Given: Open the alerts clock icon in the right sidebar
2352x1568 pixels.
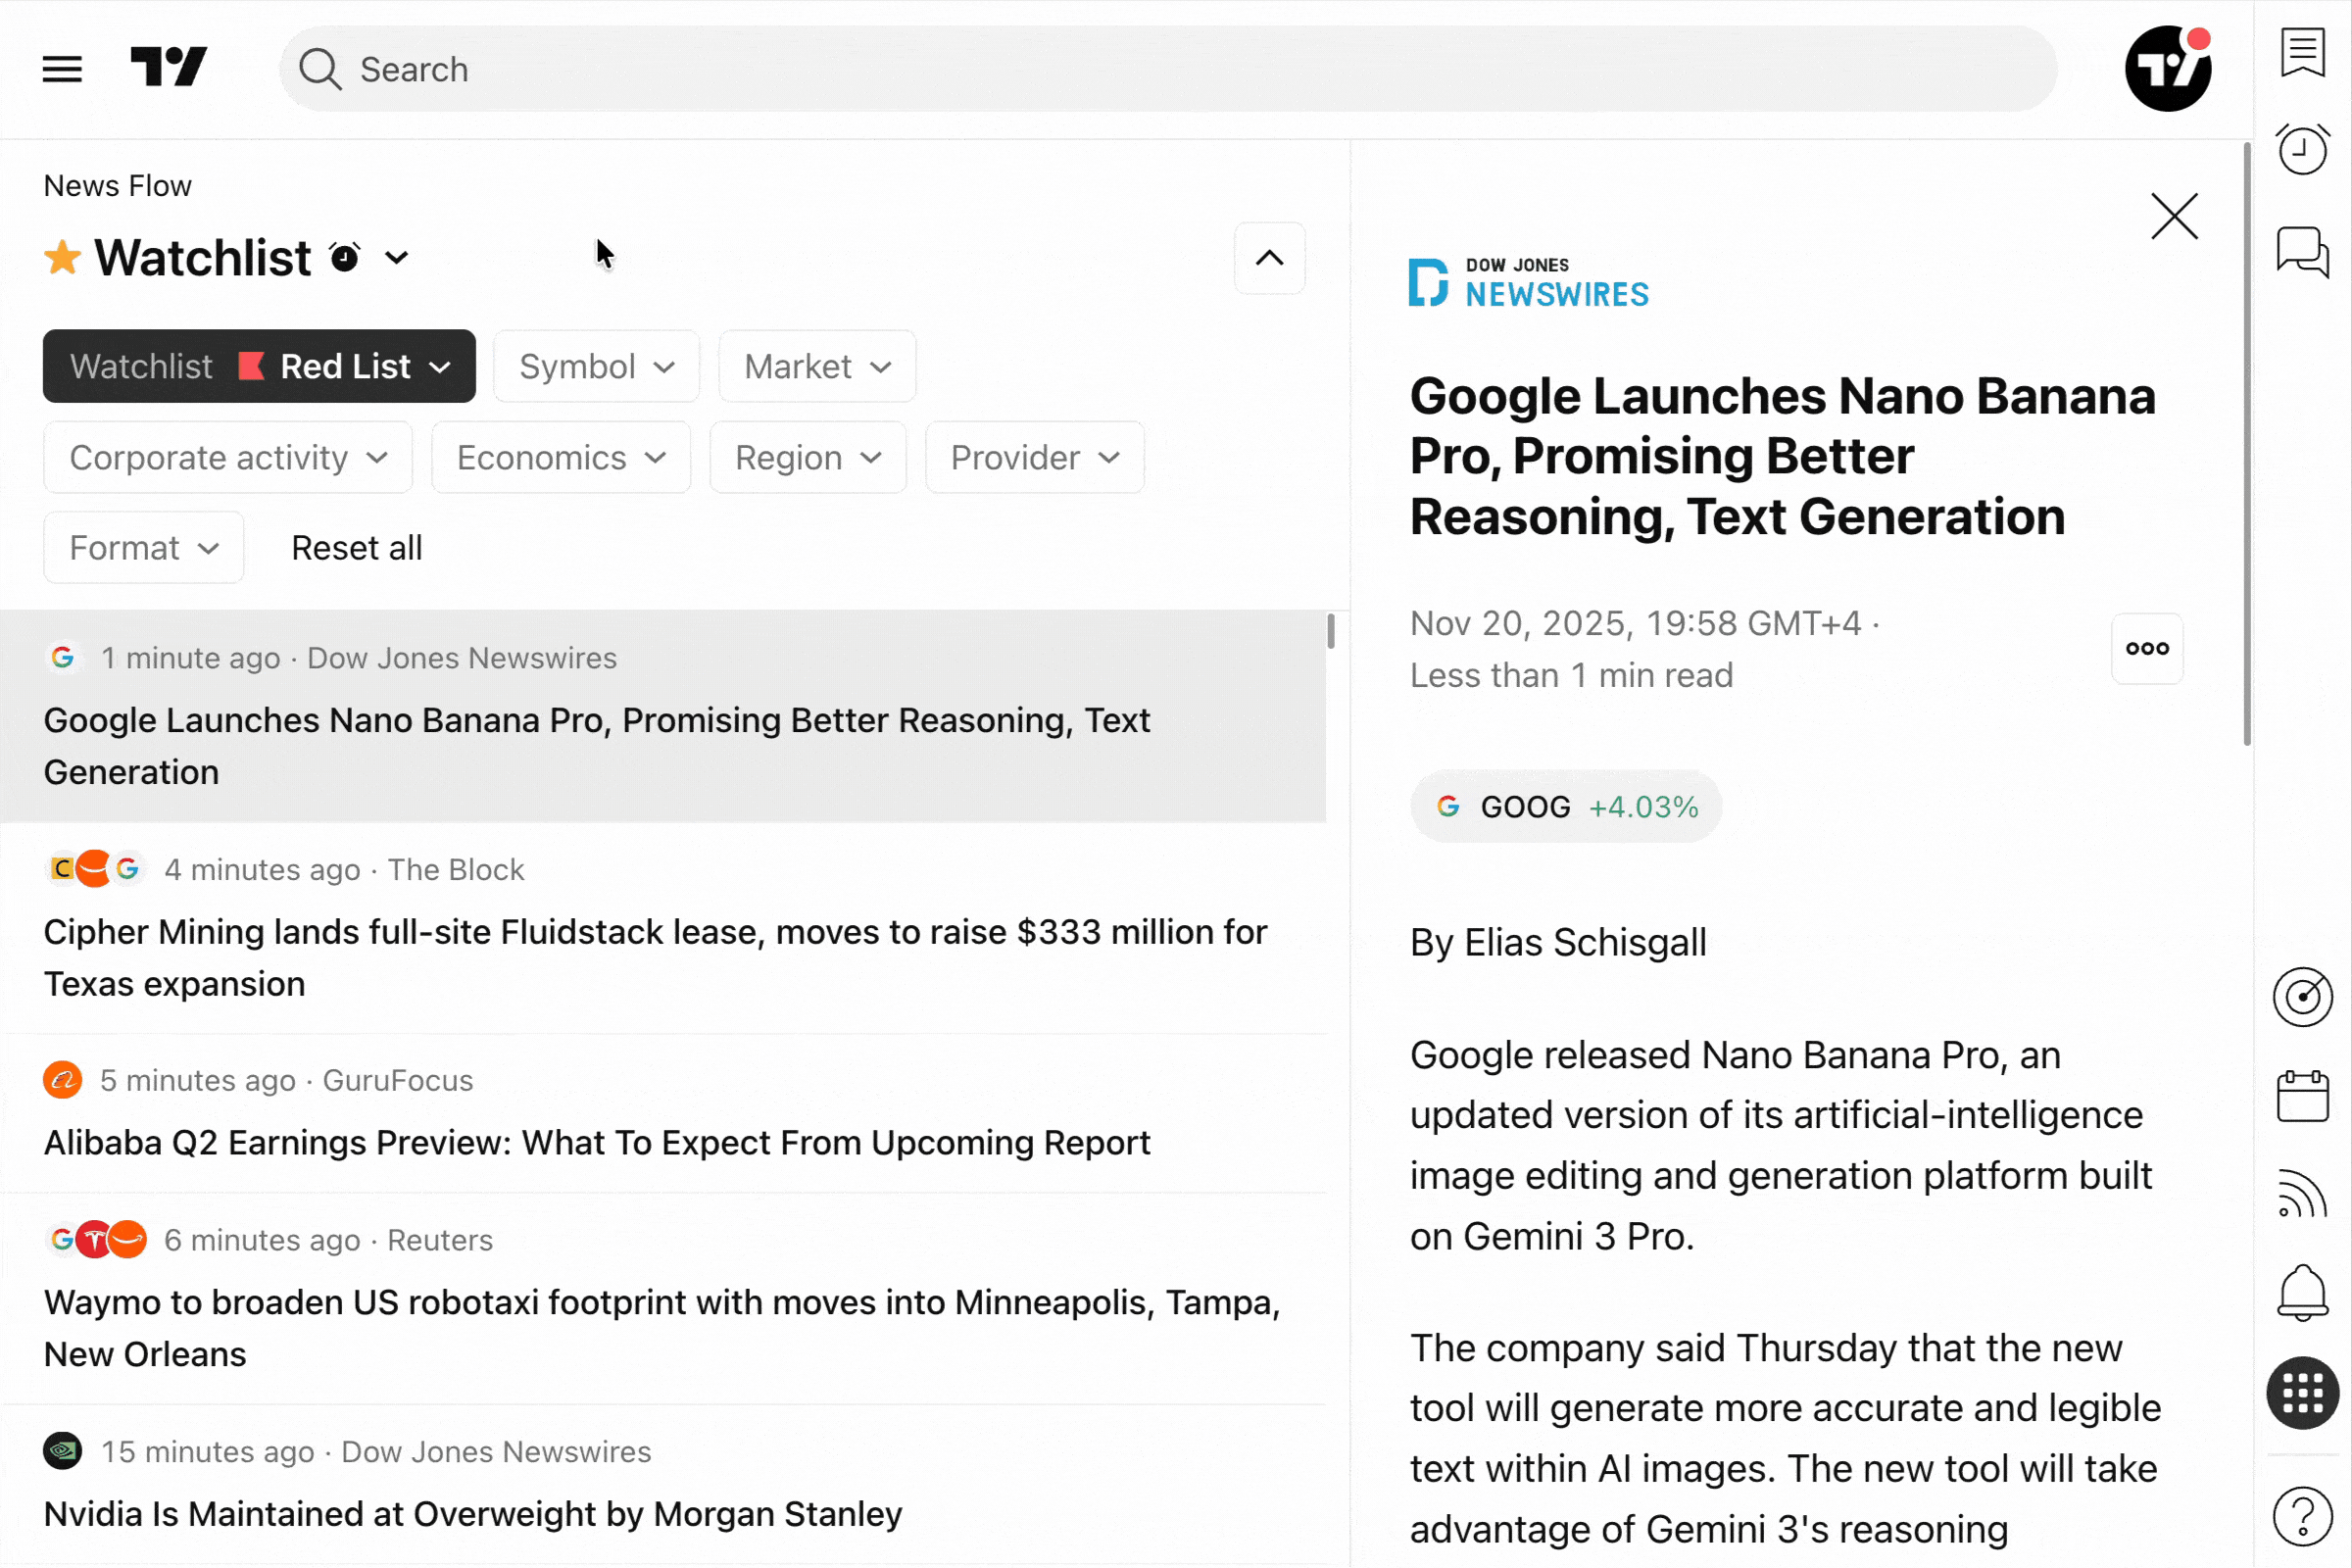Looking at the screenshot, I should (2302, 150).
